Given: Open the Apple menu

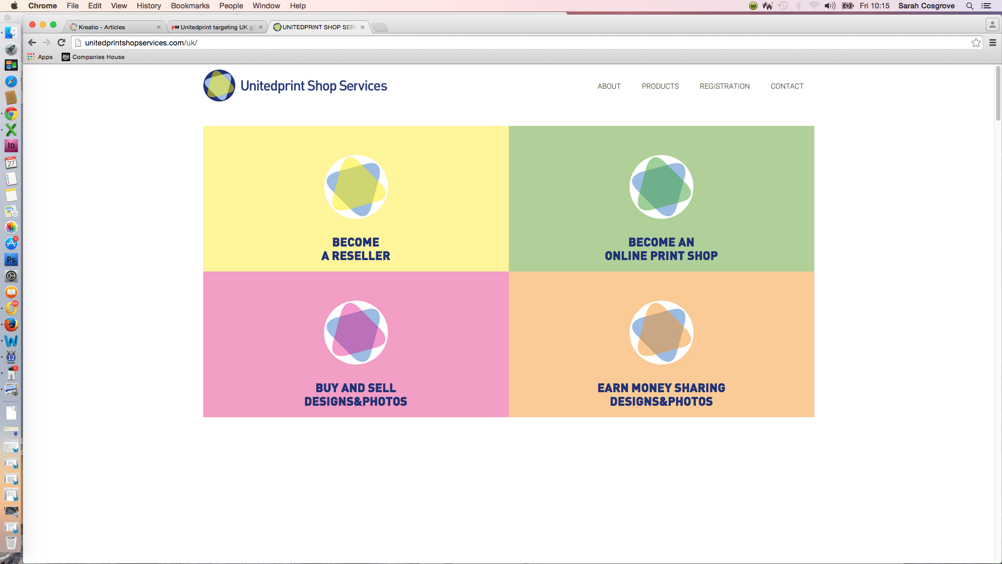Looking at the screenshot, I should [x=14, y=6].
